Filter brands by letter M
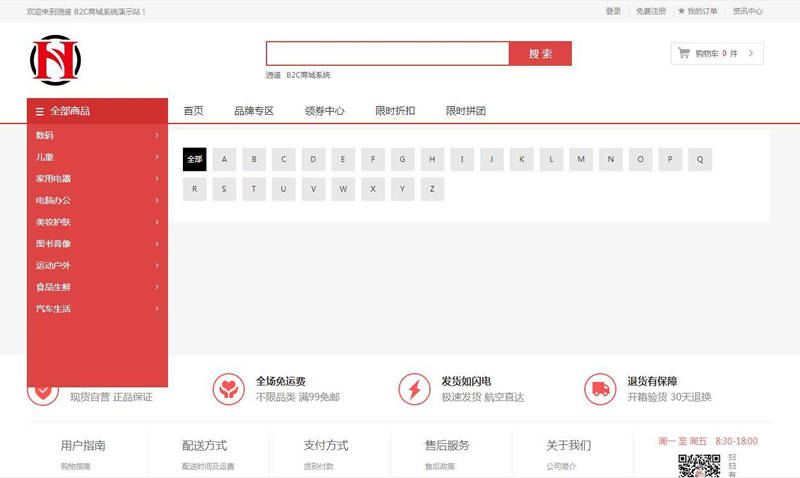Viewport: 800px width, 478px height. [581, 159]
